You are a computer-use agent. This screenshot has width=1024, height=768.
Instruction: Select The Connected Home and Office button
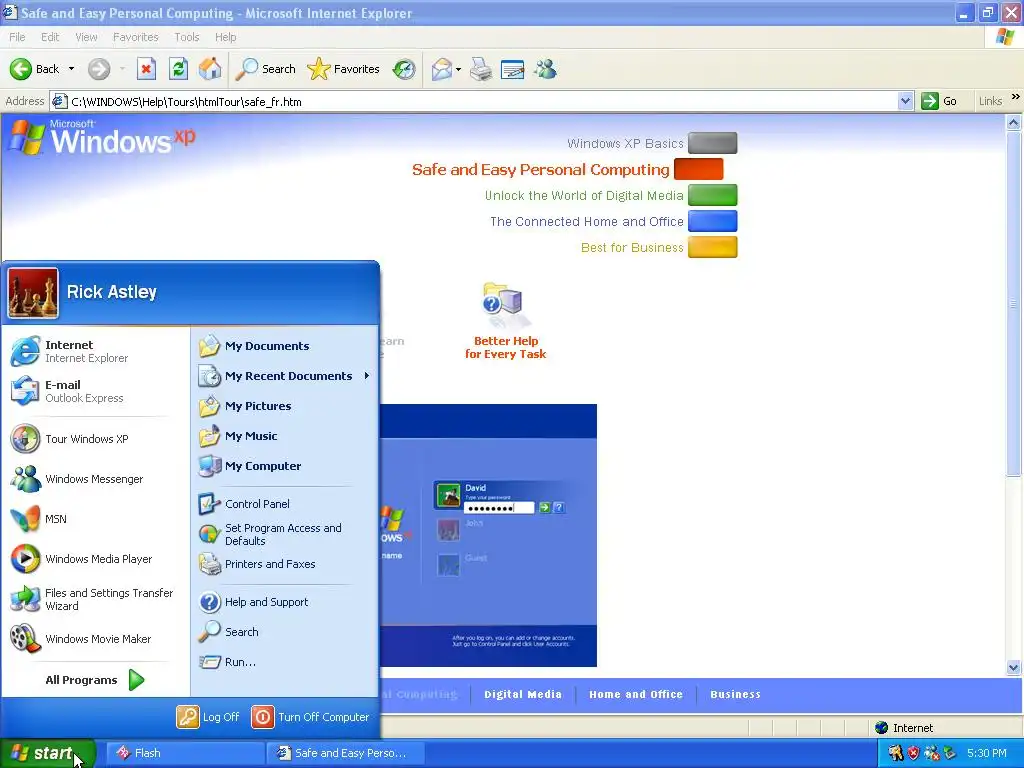pyautogui.click(x=712, y=221)
